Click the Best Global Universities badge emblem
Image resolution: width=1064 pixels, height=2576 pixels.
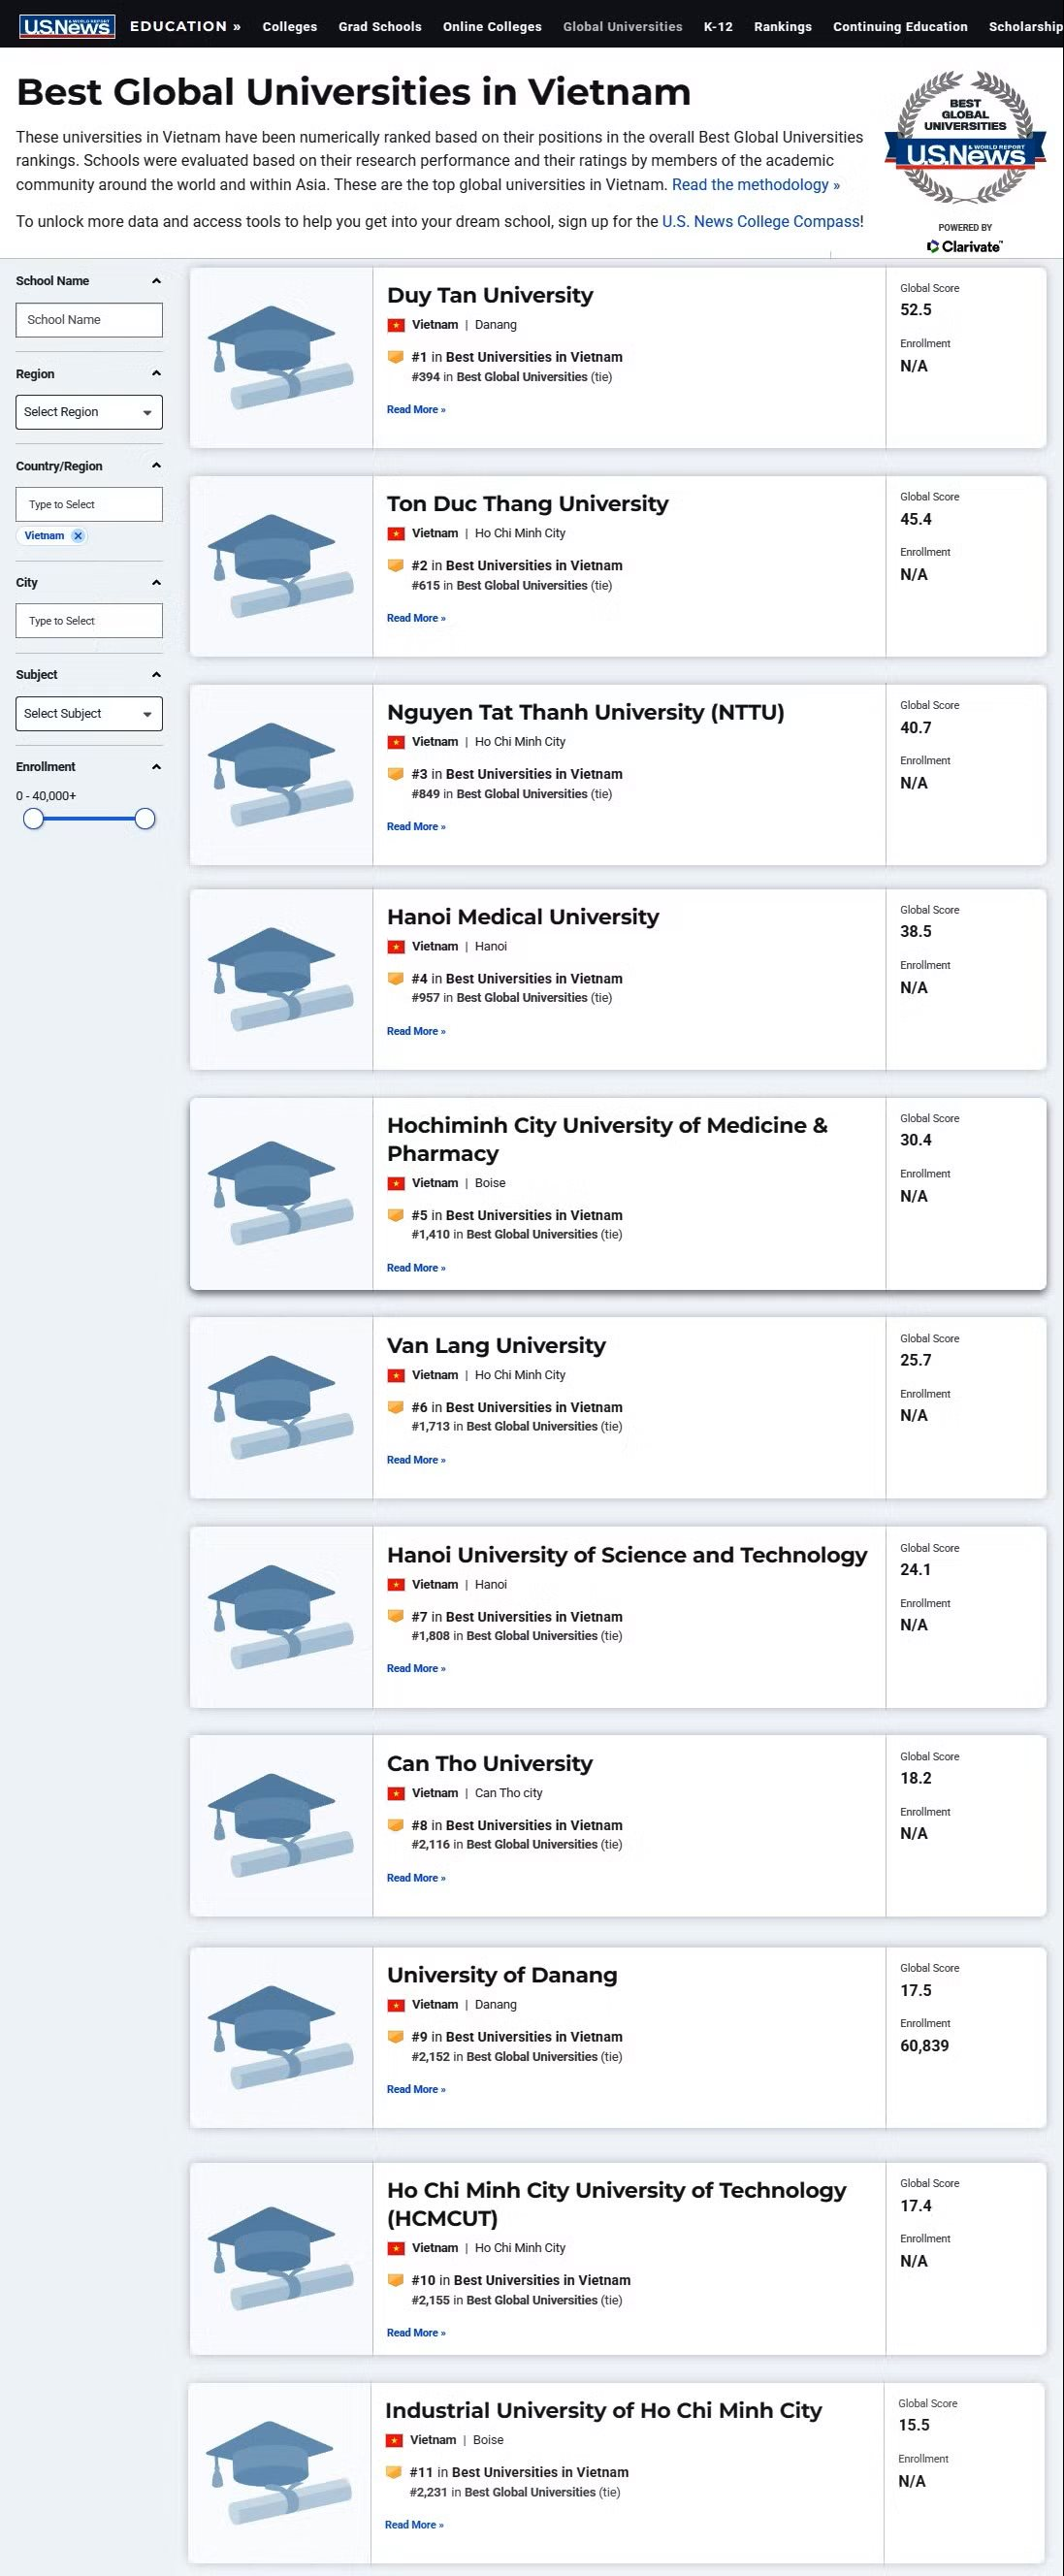tap(965, 137)
